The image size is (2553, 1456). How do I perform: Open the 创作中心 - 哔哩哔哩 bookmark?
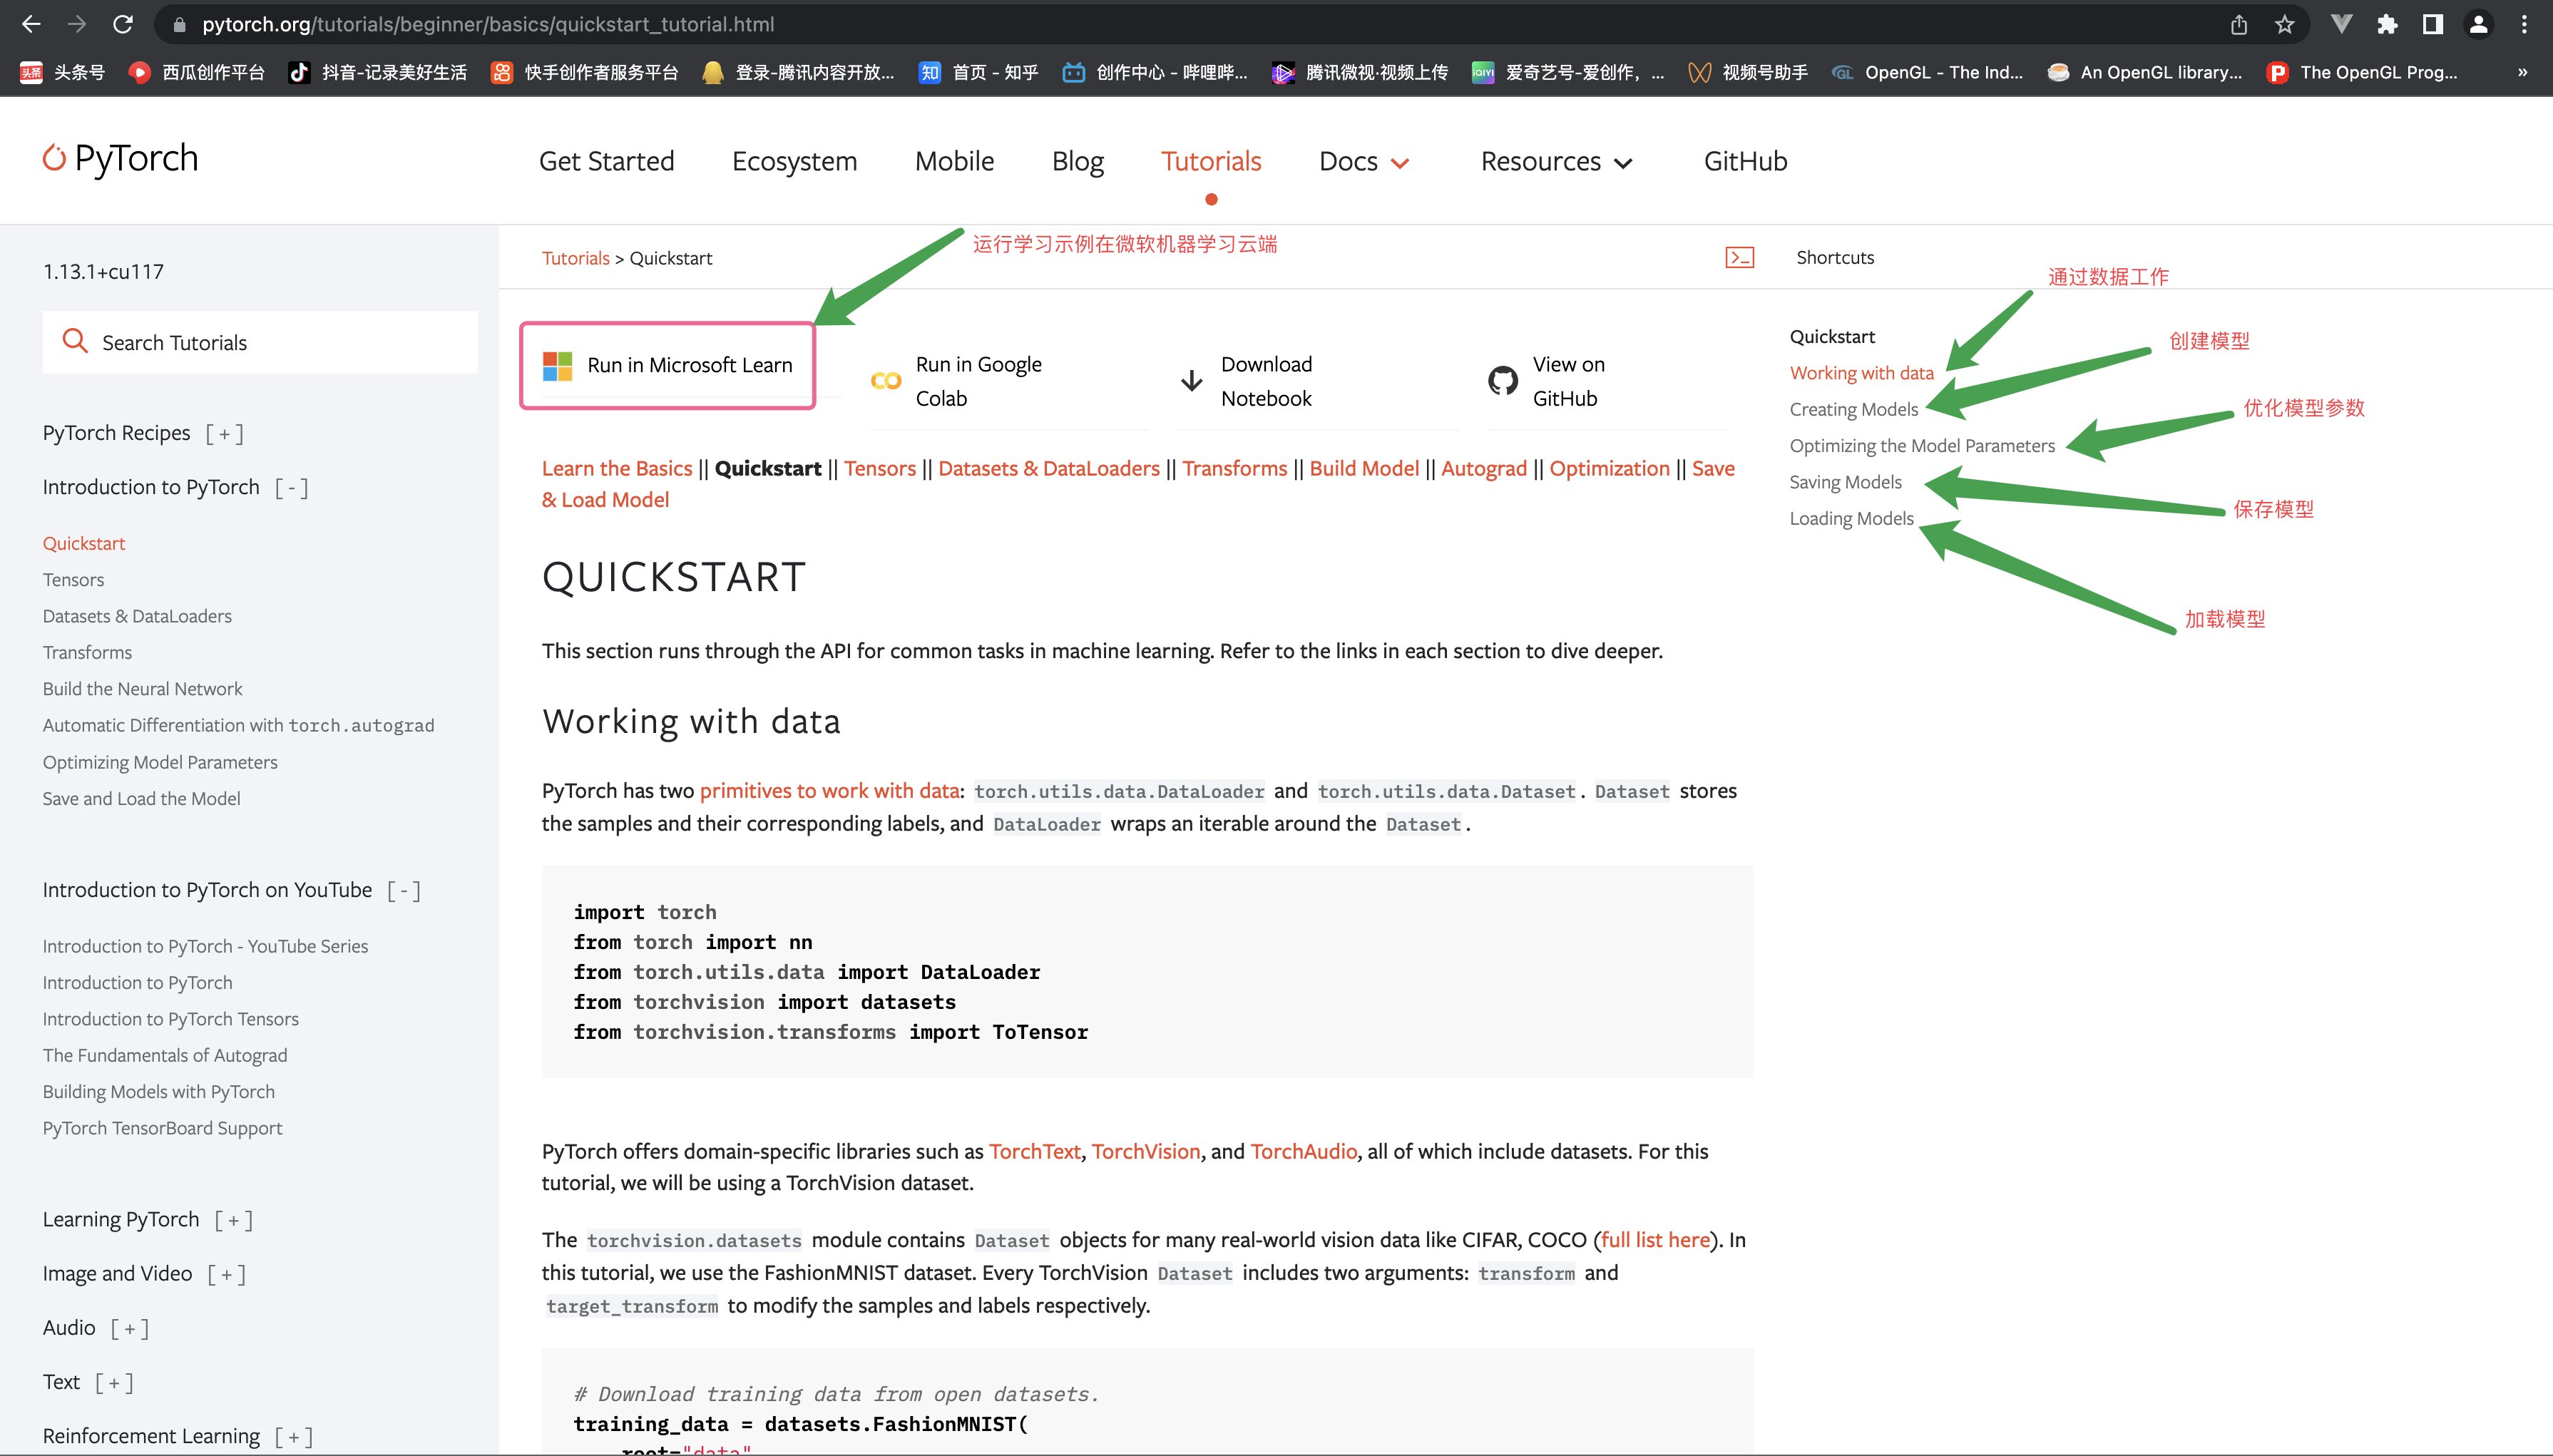[1154, 72]
